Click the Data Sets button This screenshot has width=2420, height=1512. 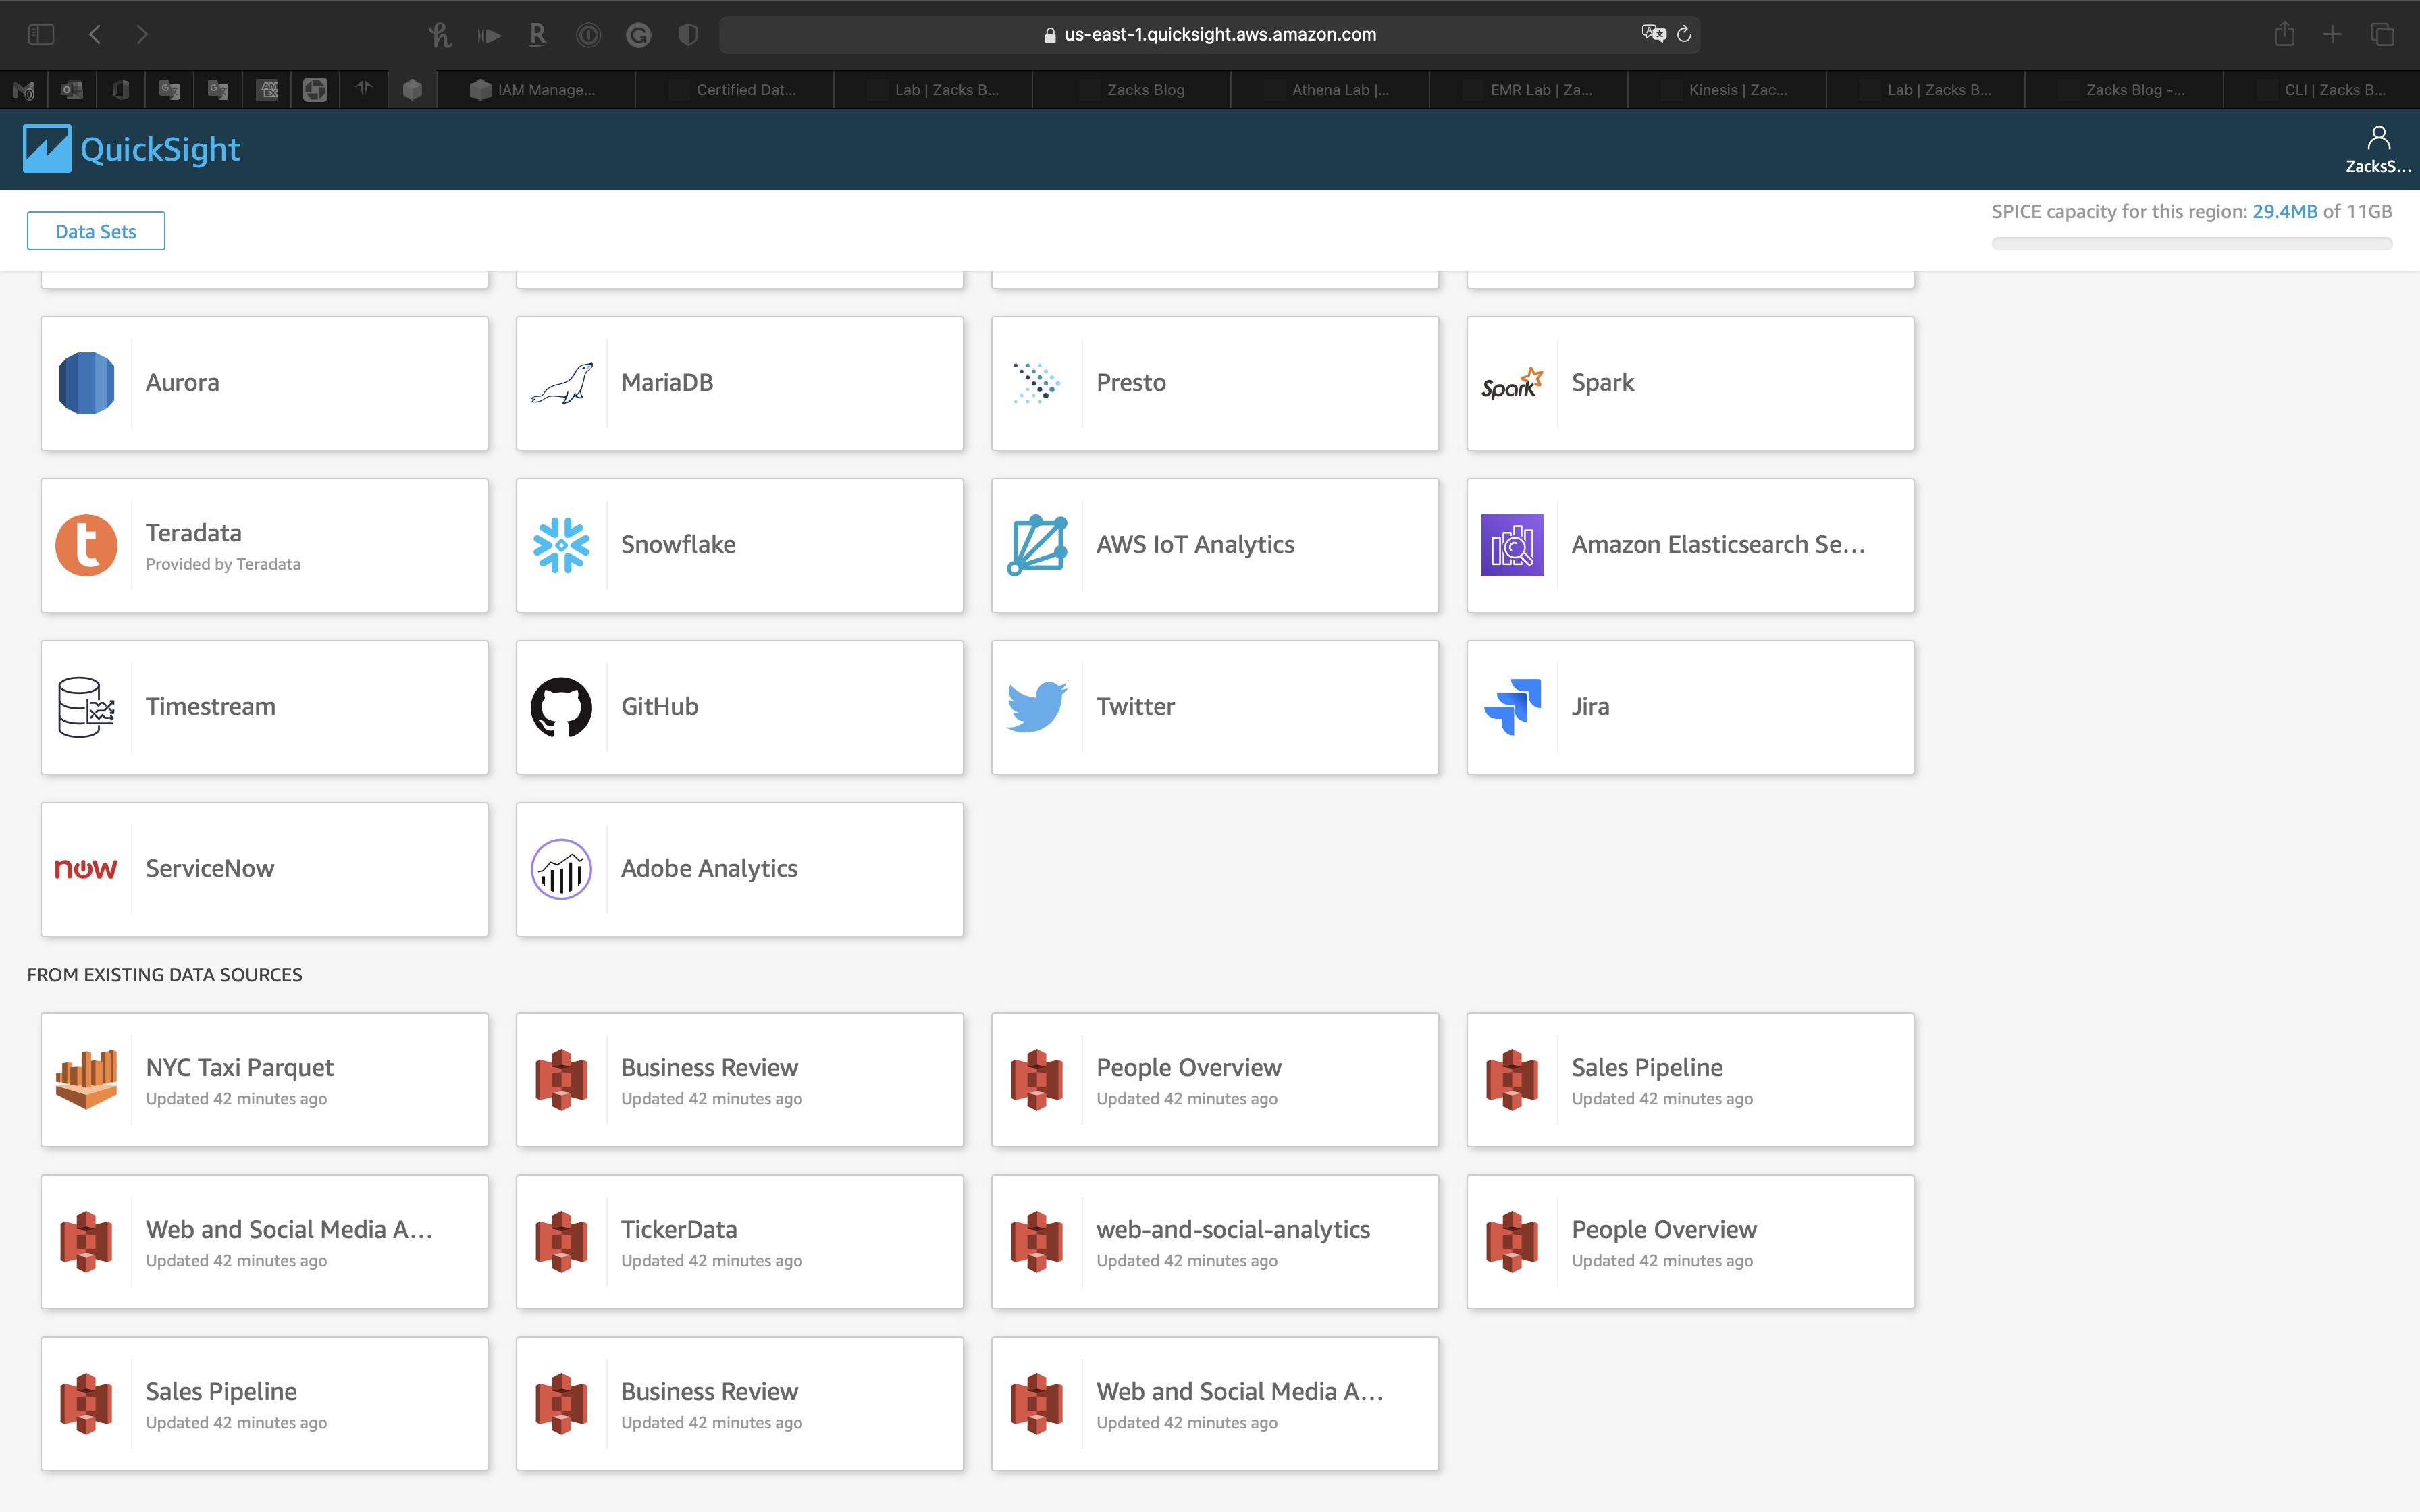(96, 231)
